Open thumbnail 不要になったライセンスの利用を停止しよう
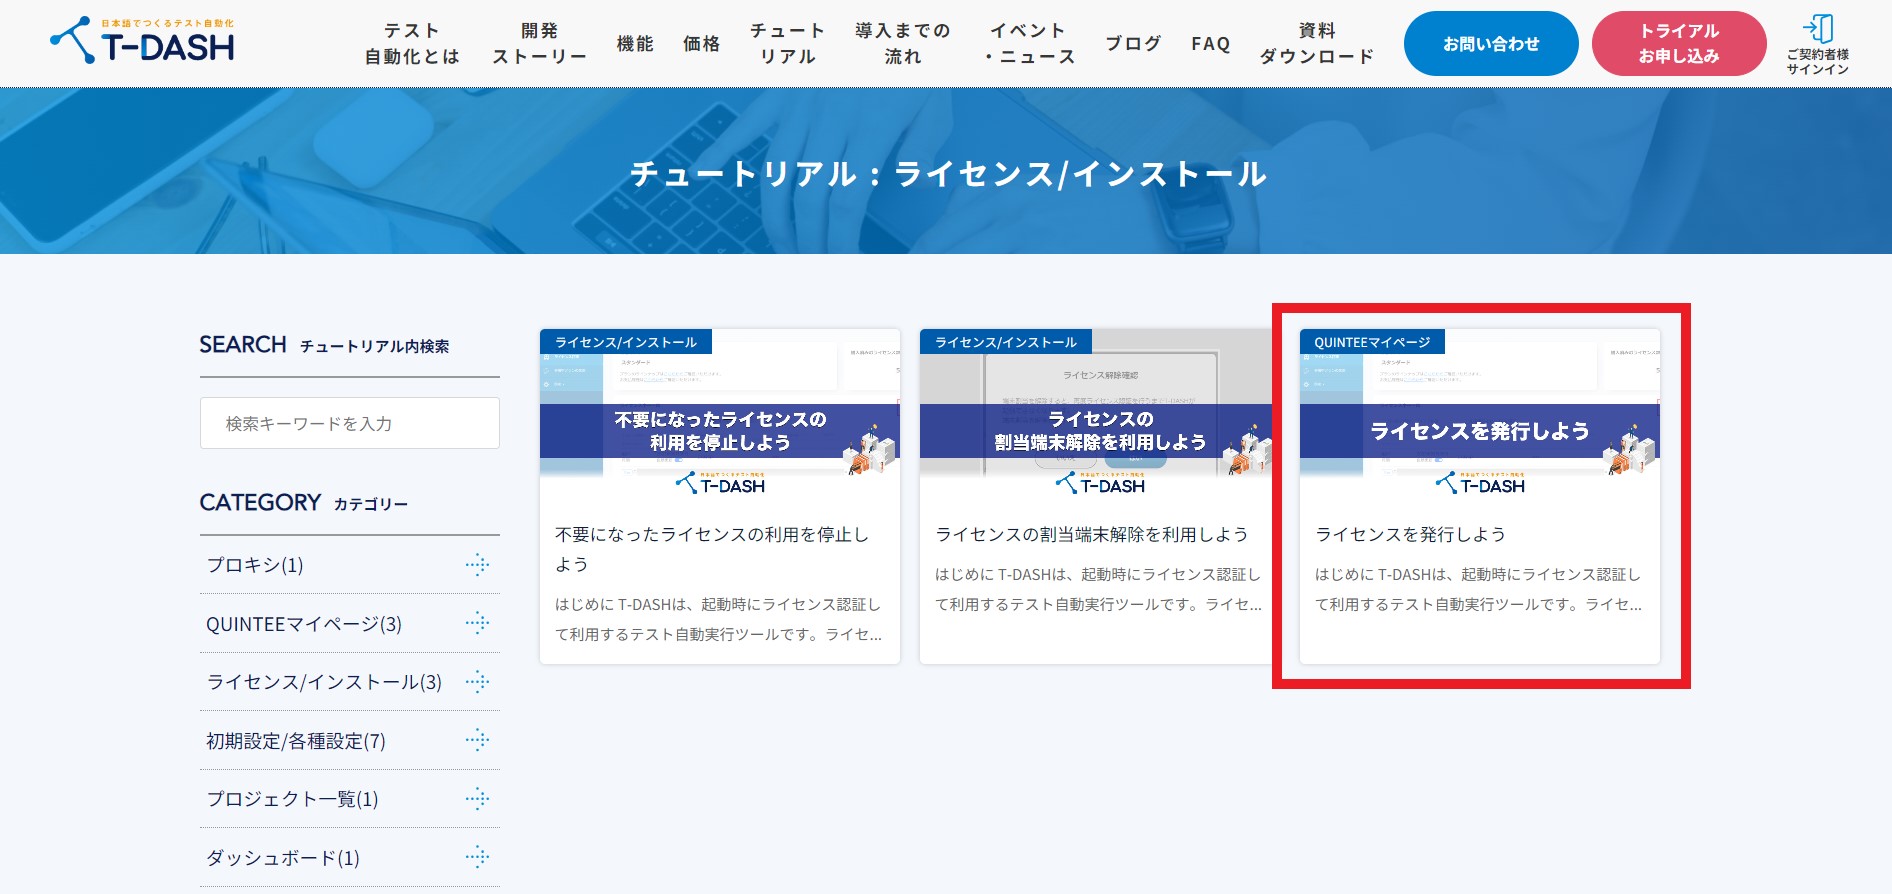This screenshot has width=1892, height=894. 720,415
